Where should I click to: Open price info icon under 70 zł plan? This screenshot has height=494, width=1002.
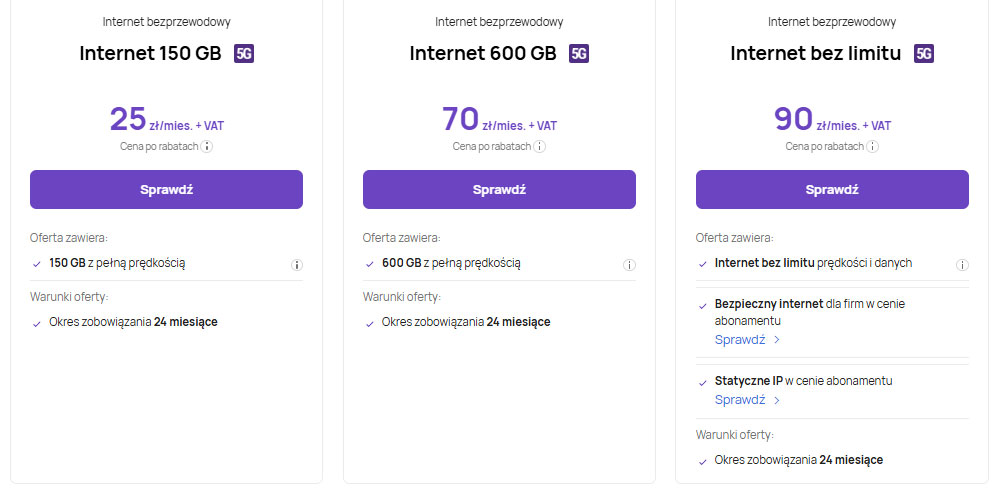tap(540, 146)
